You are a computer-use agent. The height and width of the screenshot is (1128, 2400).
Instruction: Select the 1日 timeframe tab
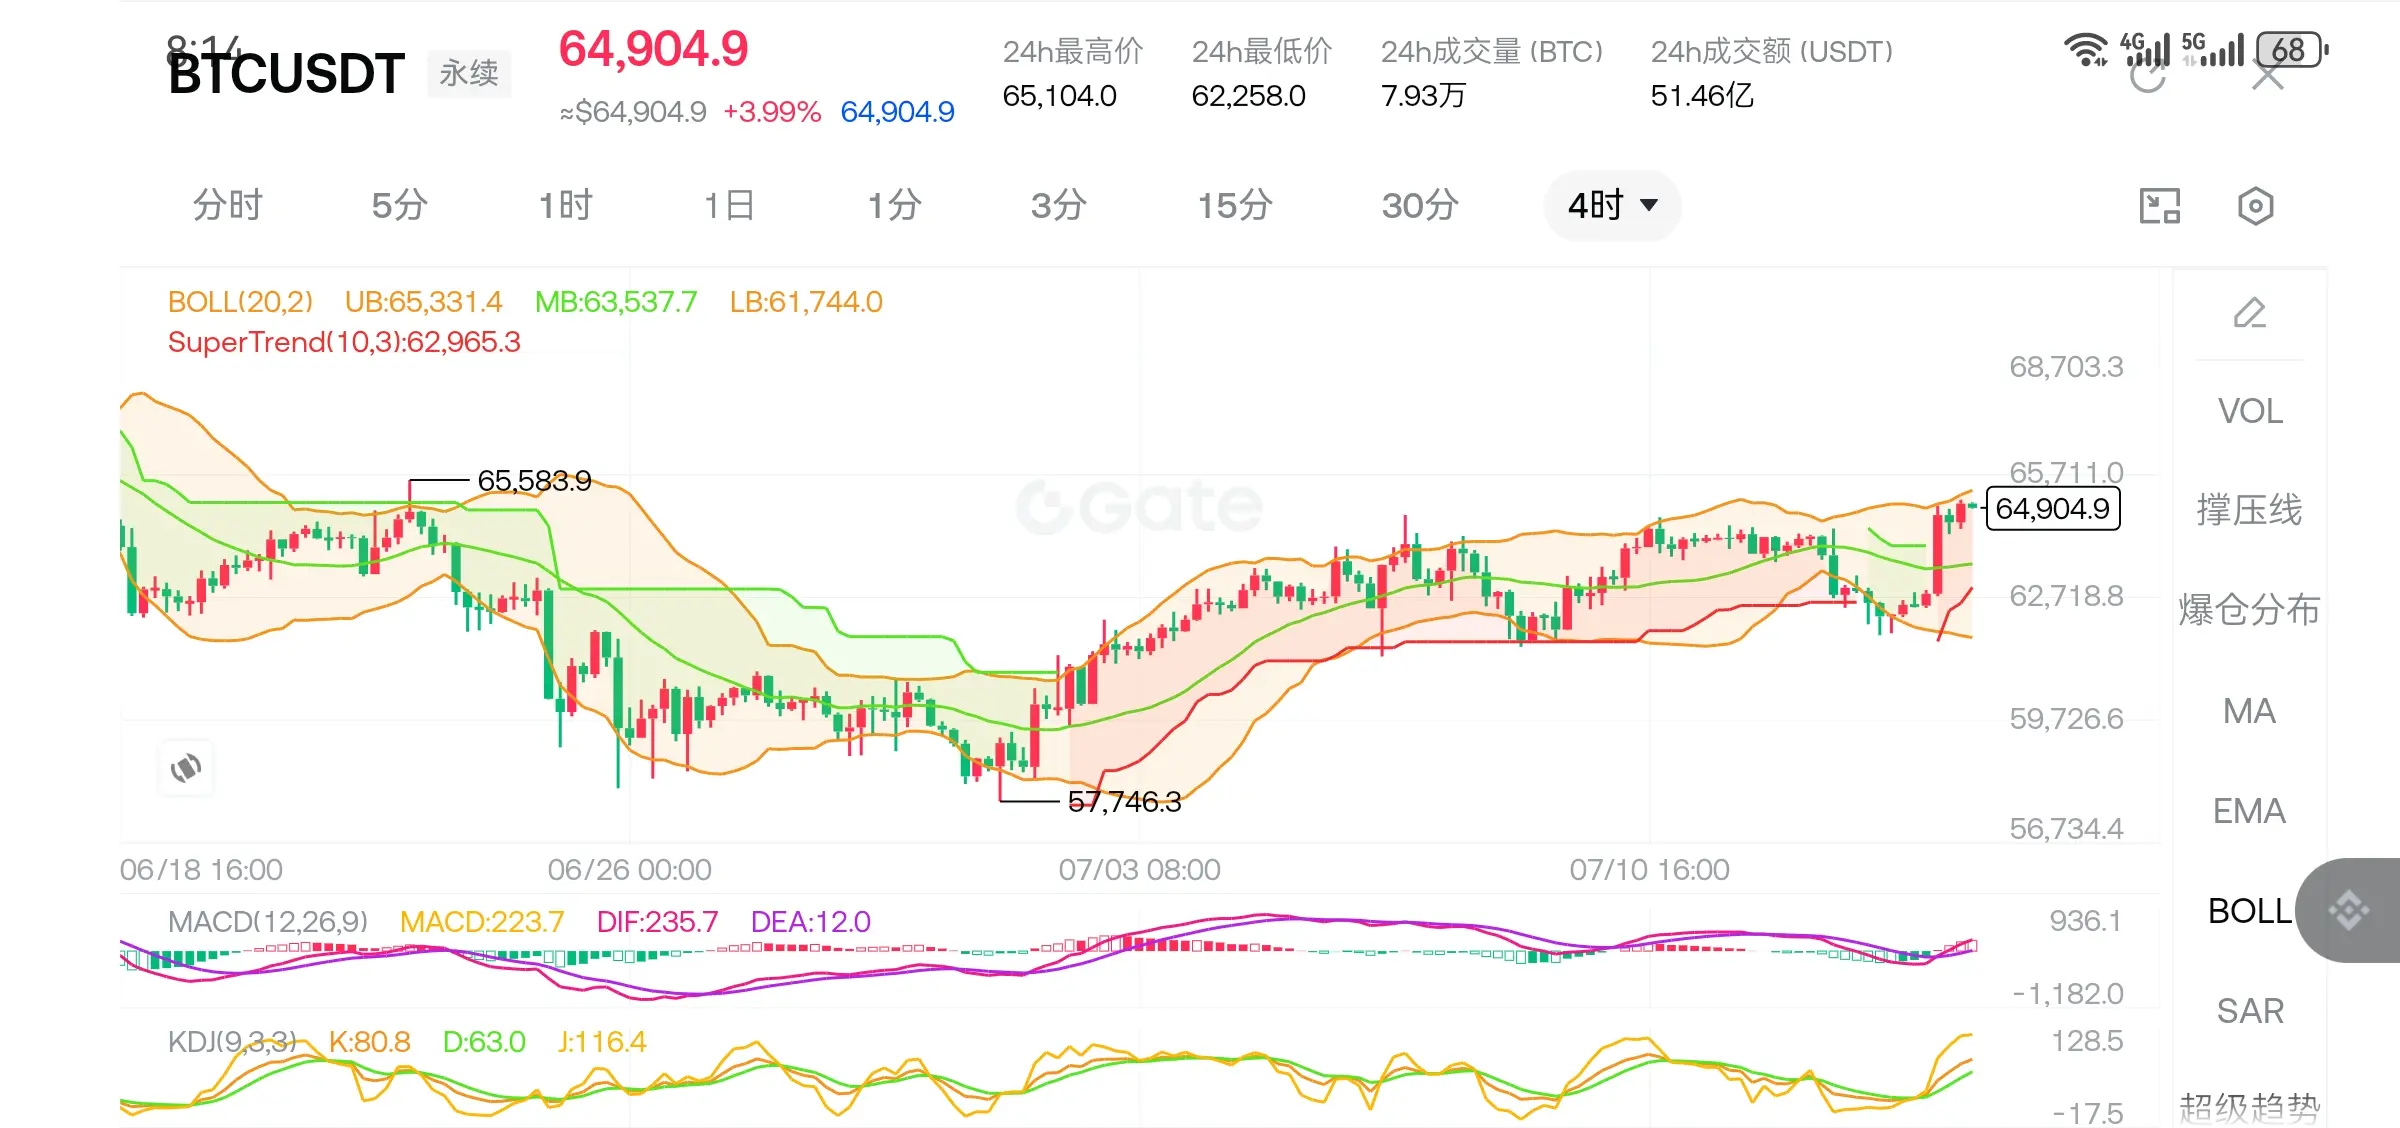[730, 205]
